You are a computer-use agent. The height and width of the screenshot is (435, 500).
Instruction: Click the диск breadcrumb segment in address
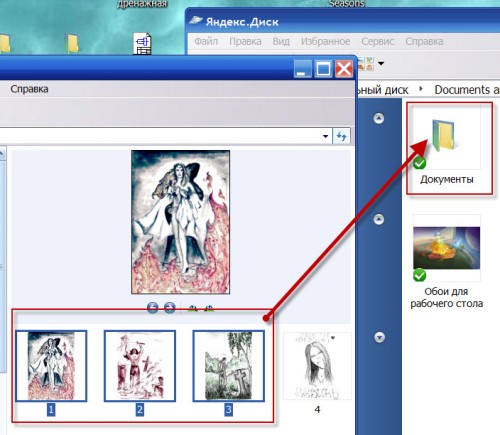pyautogui.click(x=383, y=89)
